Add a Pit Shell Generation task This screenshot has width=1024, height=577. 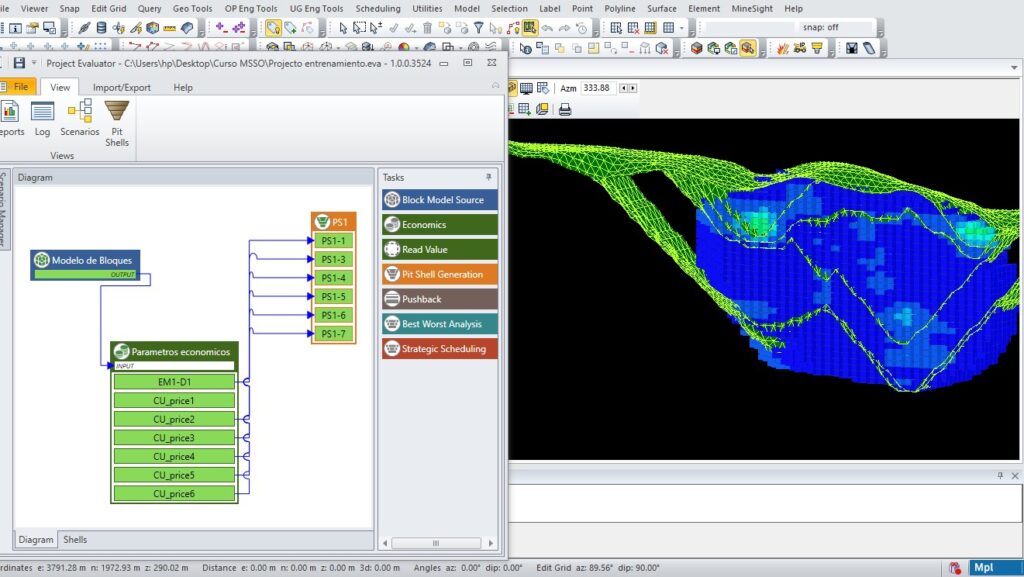[440, 274]
